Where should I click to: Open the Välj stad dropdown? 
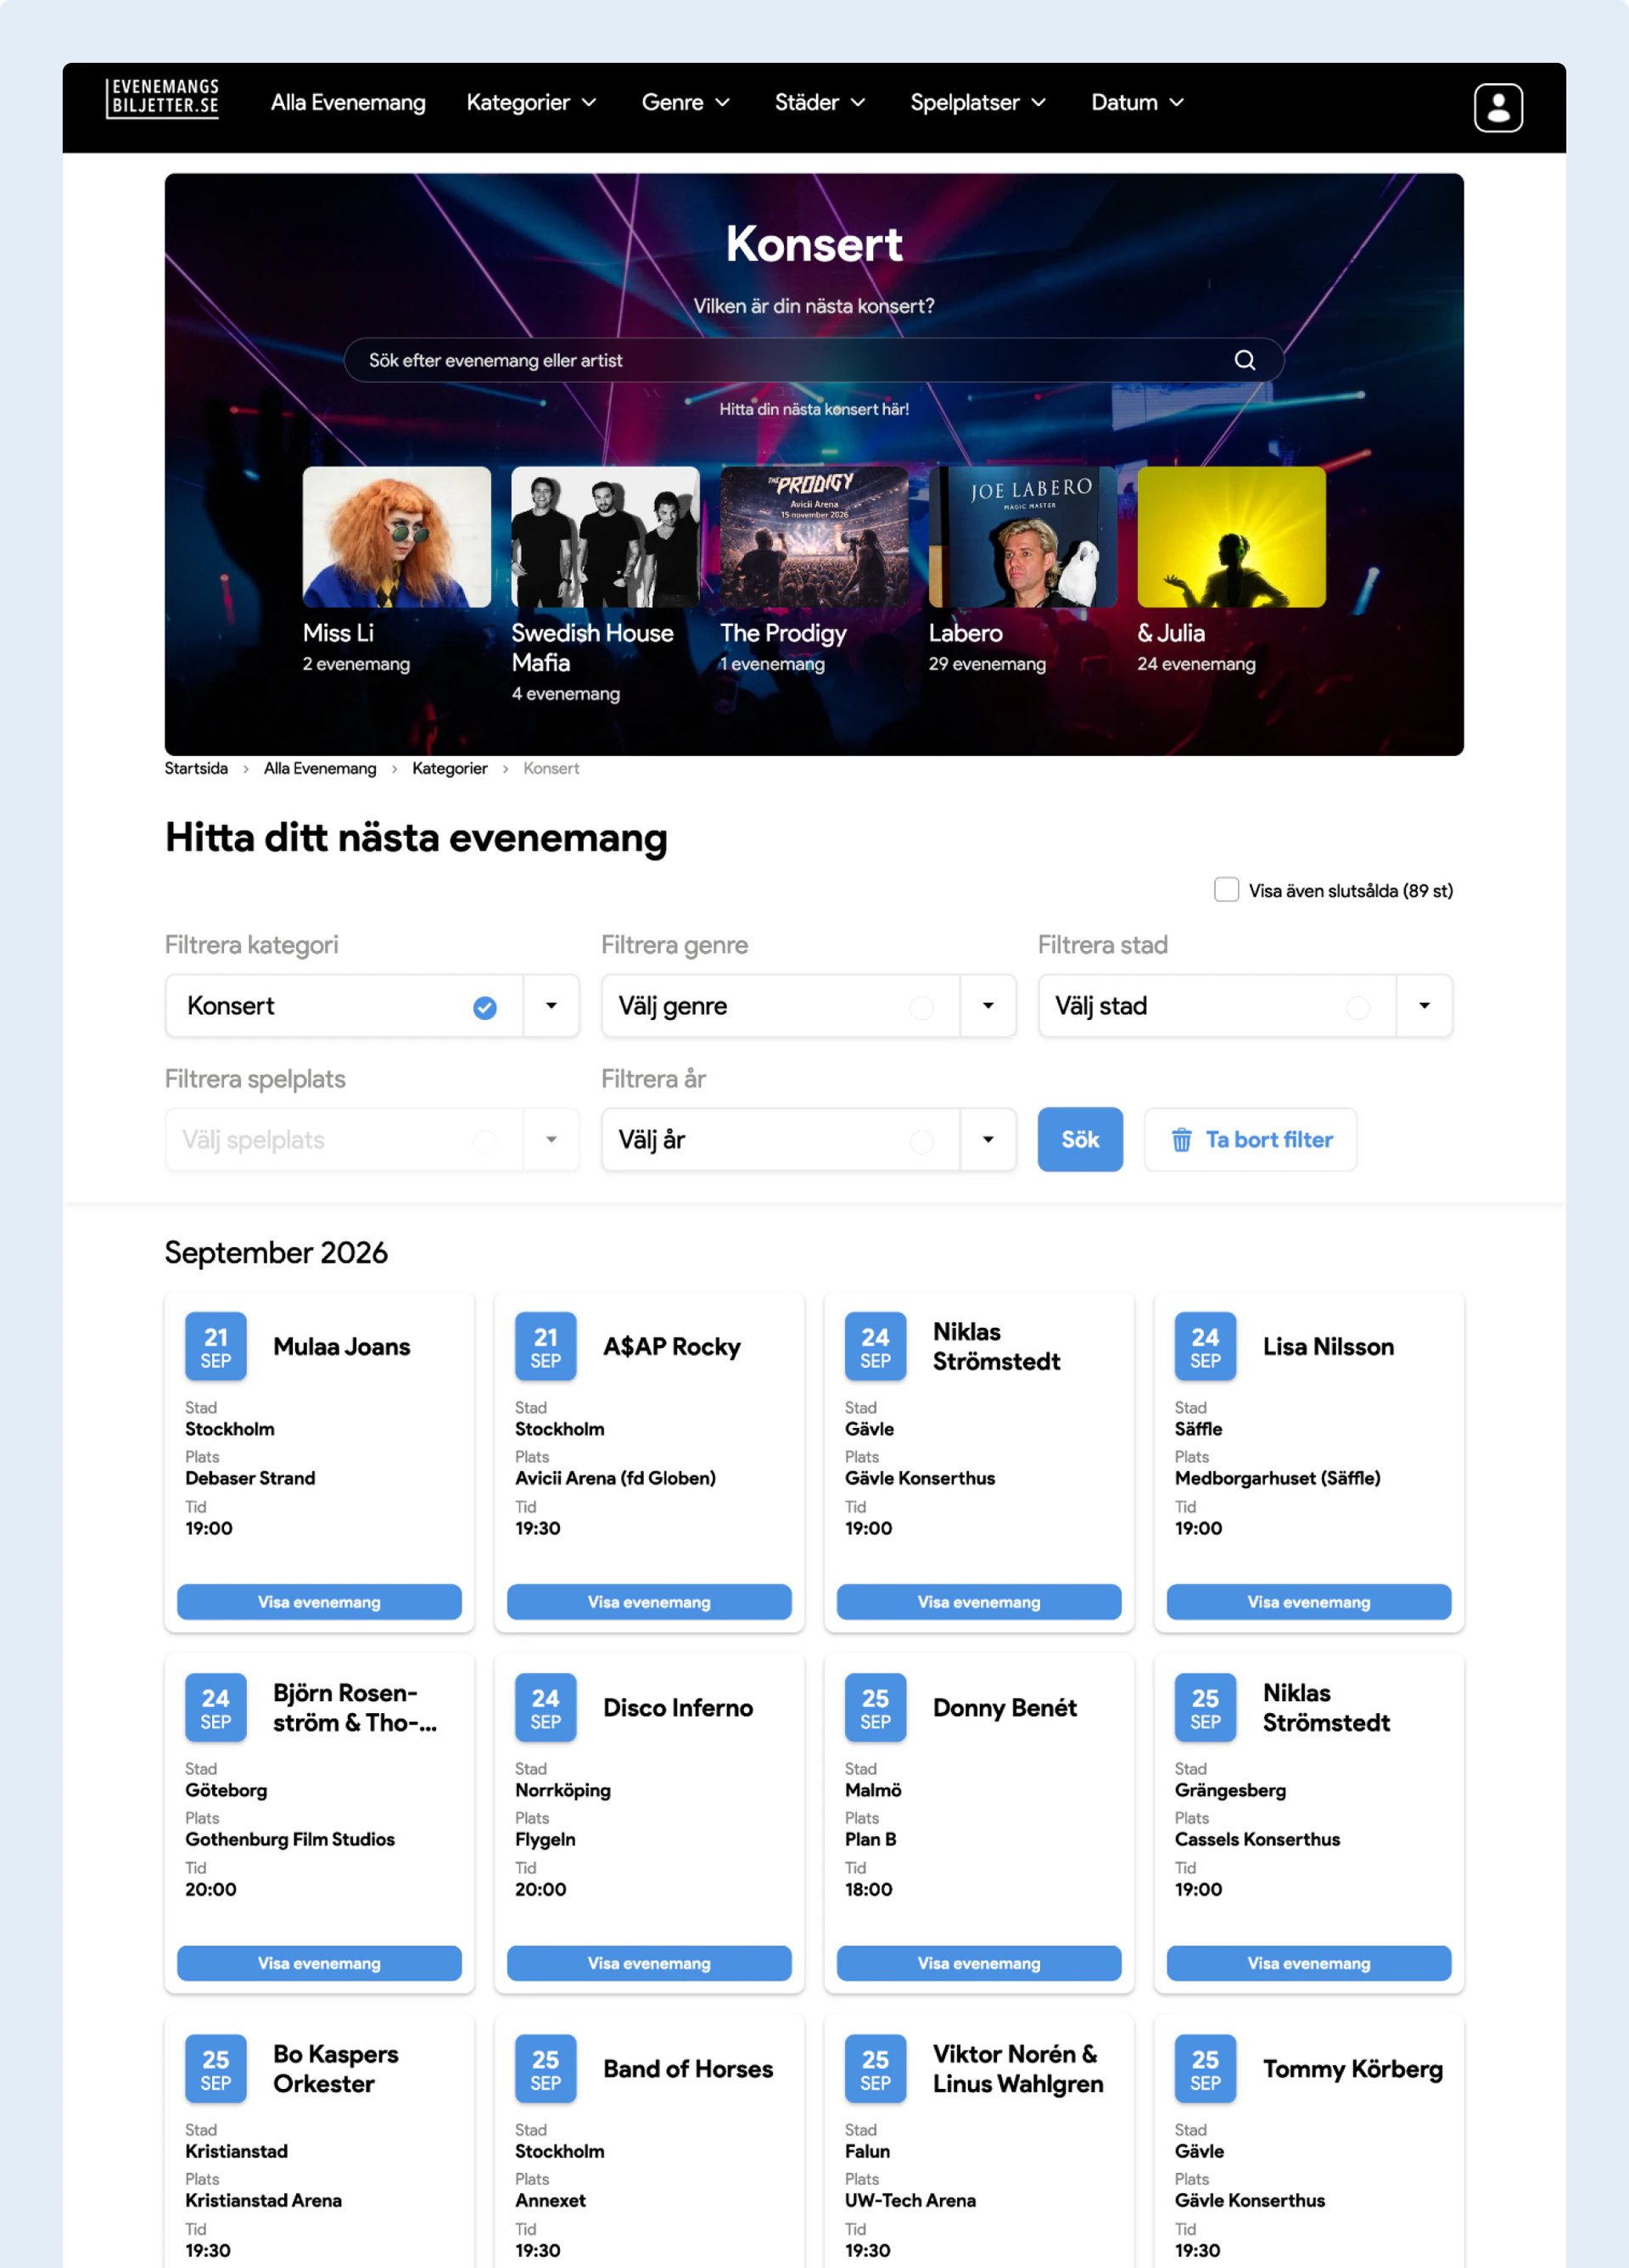[x=1245, y=1006]
